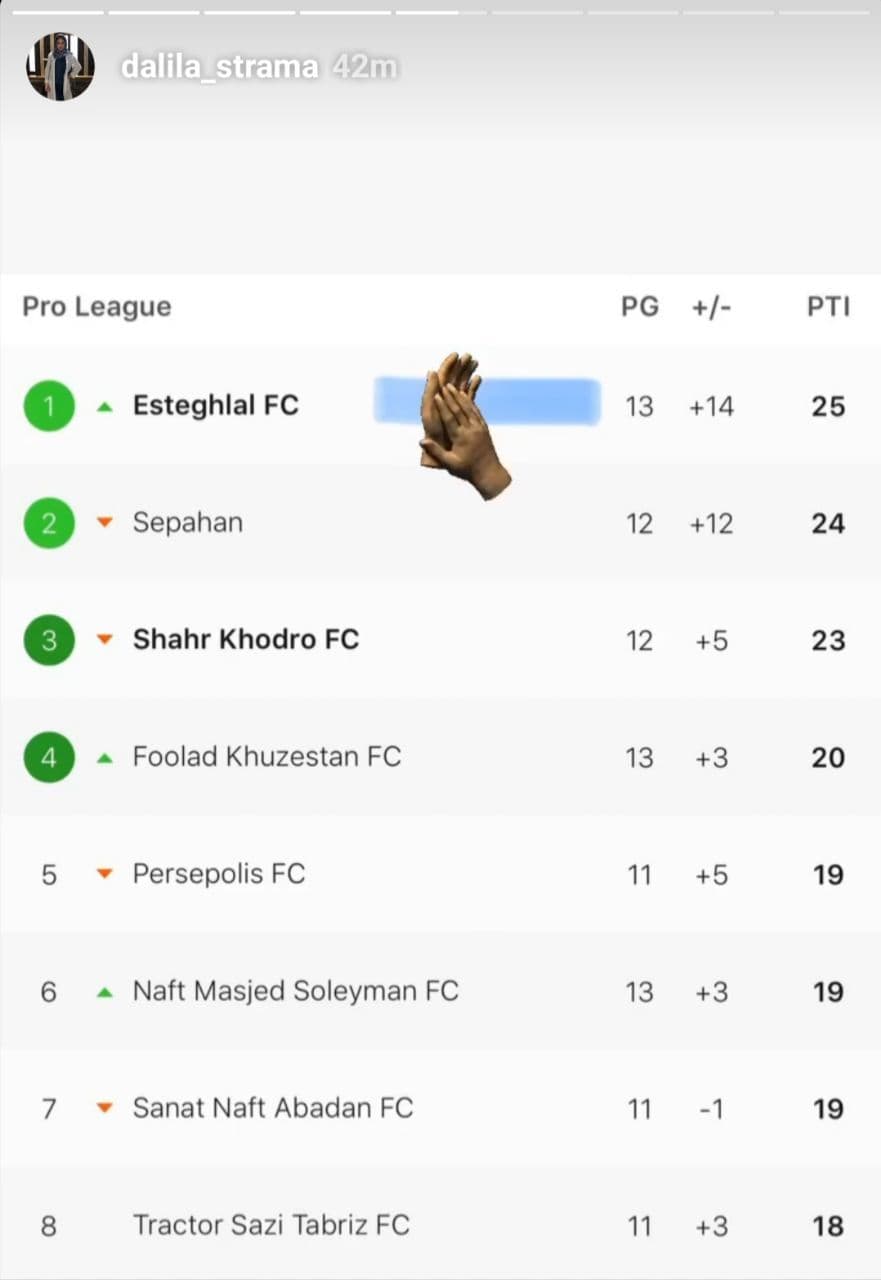Open dalila_strama profile picture
This screenshot has width=881, height=1280.
click(60, 67)
